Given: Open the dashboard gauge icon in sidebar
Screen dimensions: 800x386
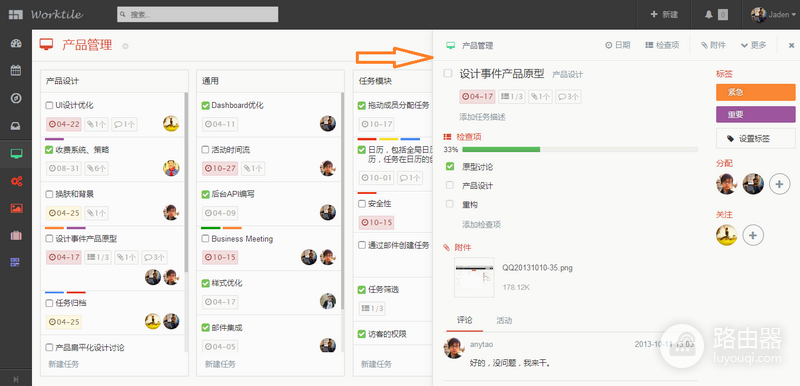Looking at the screenshot, I should click(x=16, y=43).
